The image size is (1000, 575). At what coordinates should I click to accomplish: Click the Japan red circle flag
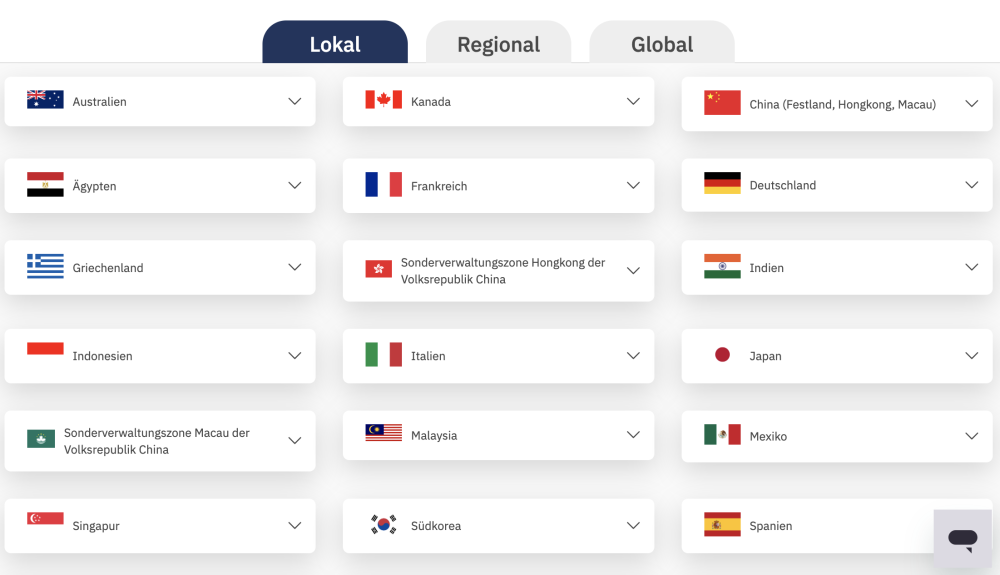[722, 354]
